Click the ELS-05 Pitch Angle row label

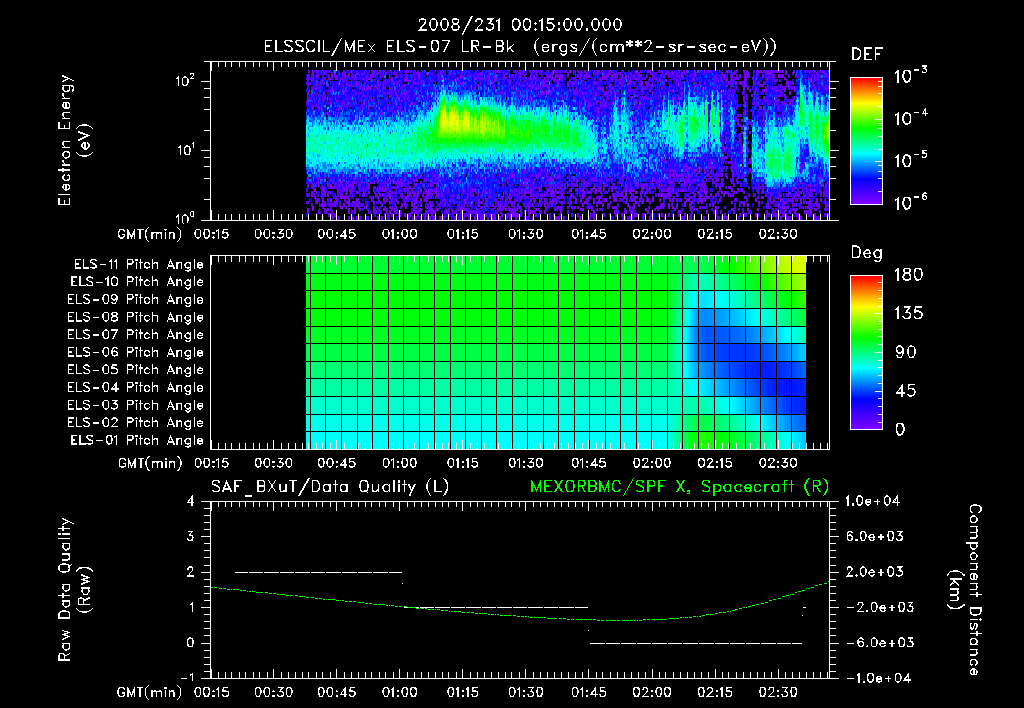(x=136, y=370)
